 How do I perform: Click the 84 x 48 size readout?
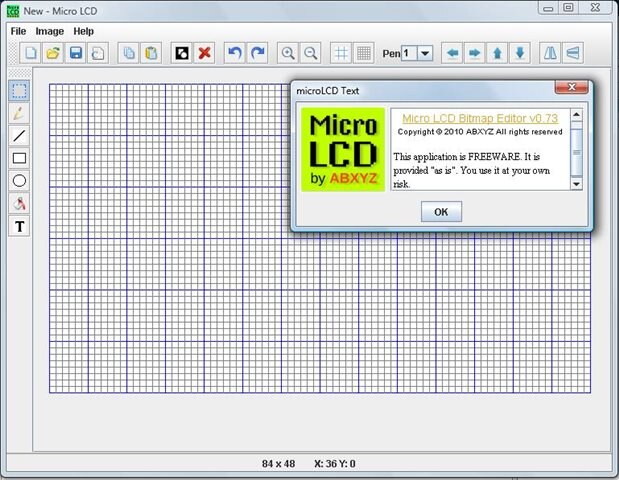278,464
